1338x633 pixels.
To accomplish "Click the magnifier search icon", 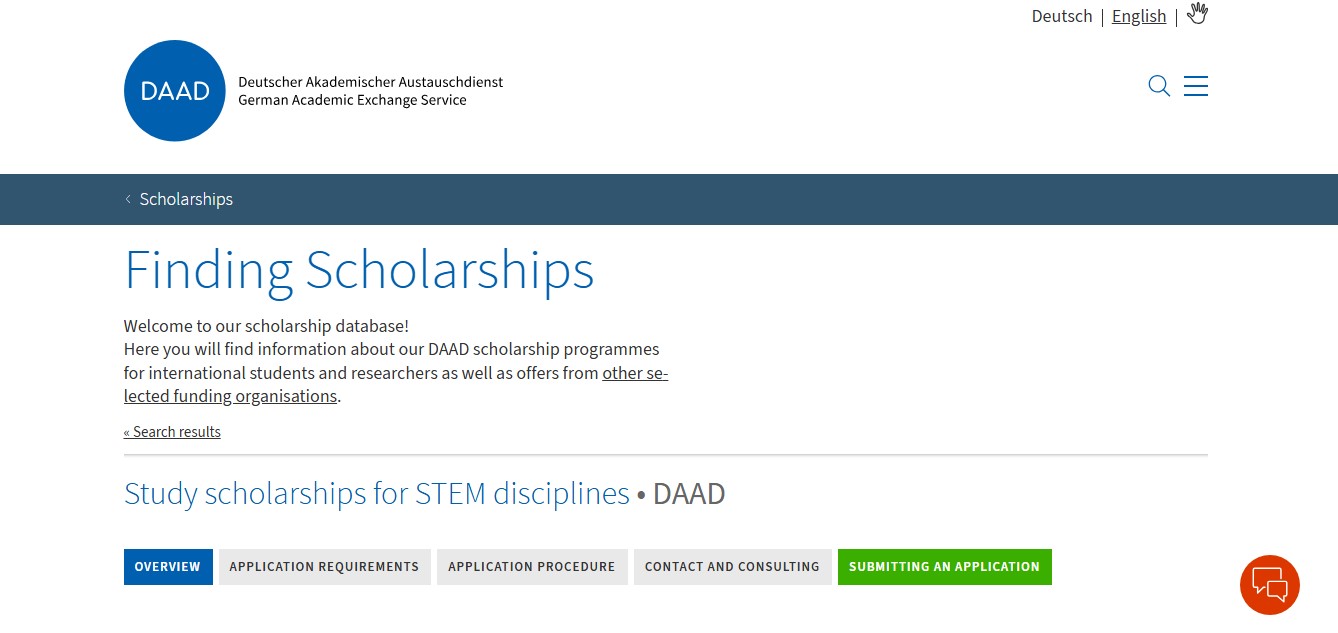I will pyautogui.click(x=1159, y=86).
